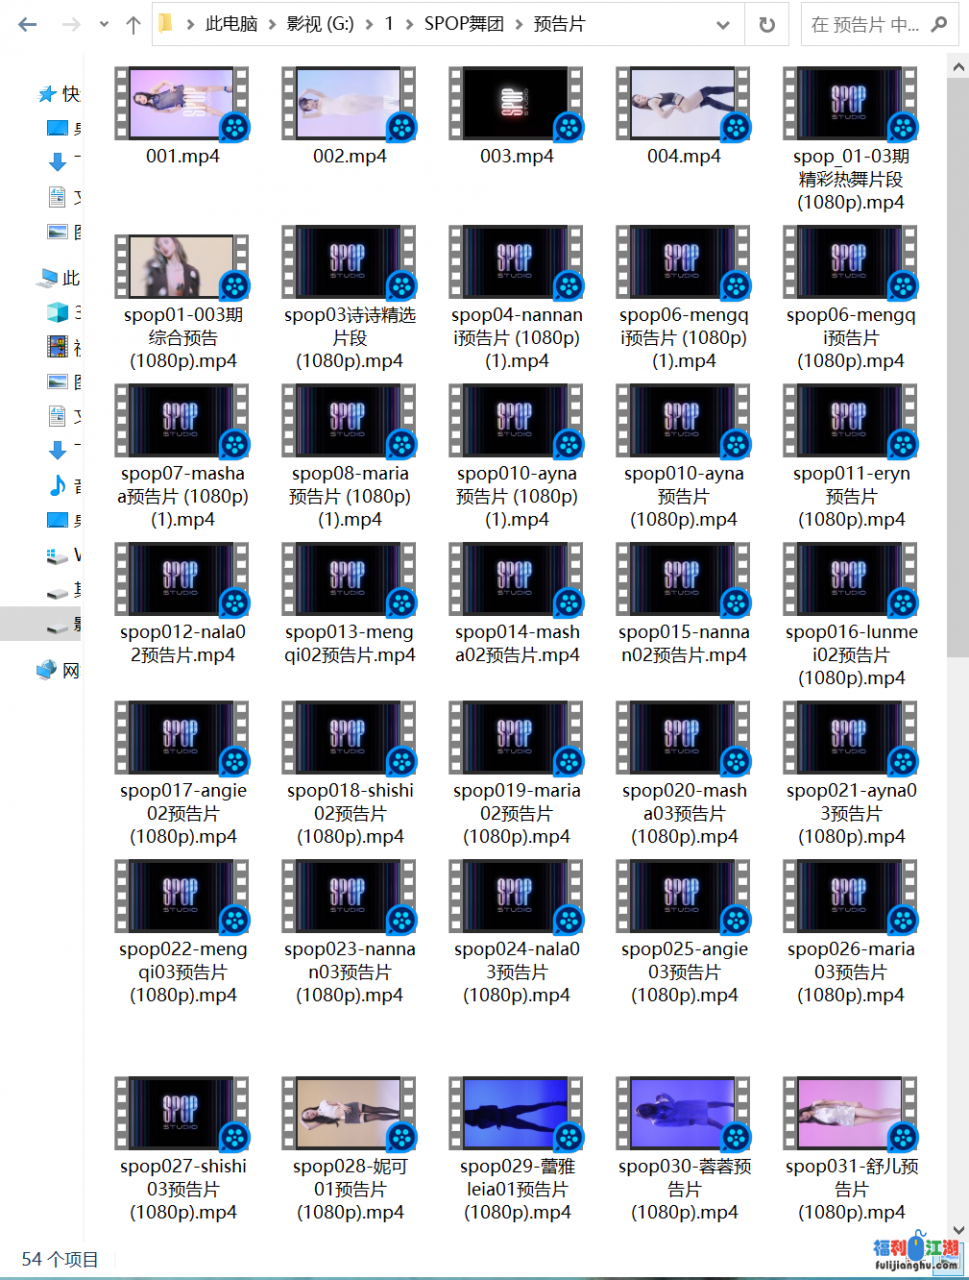Open Videos film icon in sidebar
Image resolution: width=969 pixels, height=1280 pixels.
coord(58,347)
